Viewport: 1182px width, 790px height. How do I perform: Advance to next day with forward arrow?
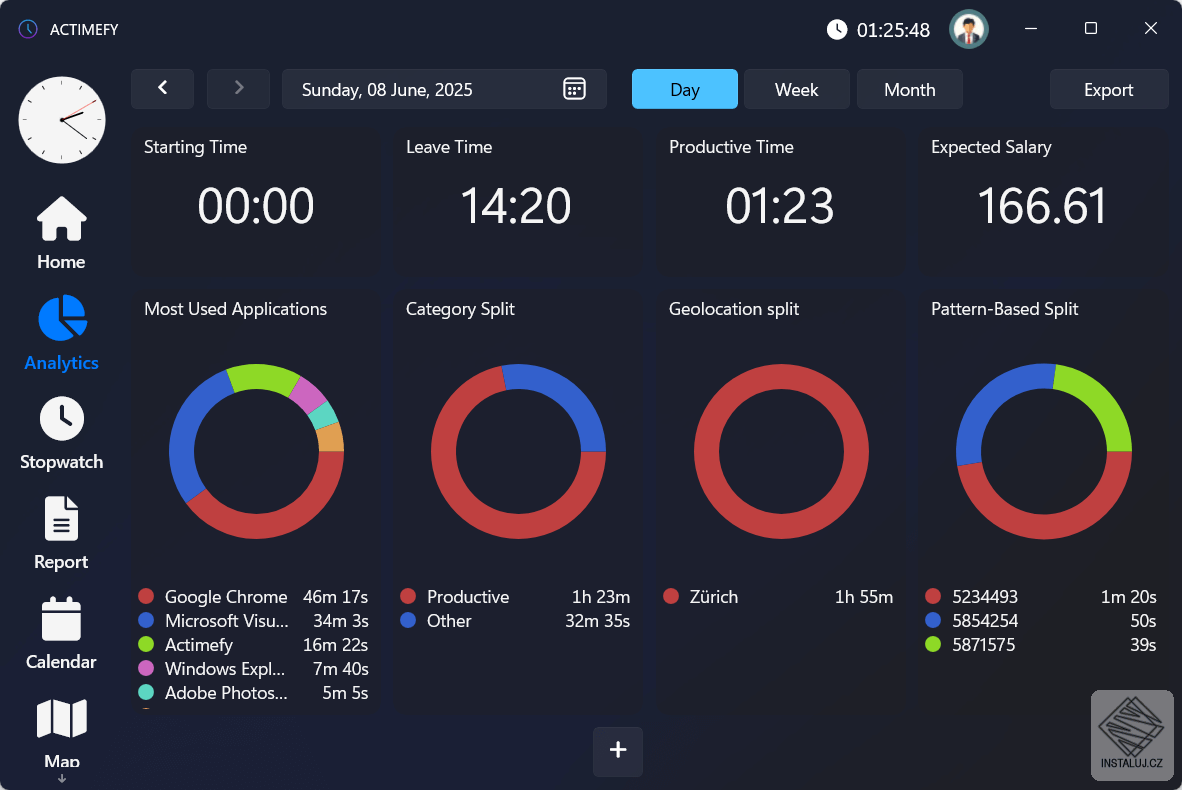coord(238,89)
